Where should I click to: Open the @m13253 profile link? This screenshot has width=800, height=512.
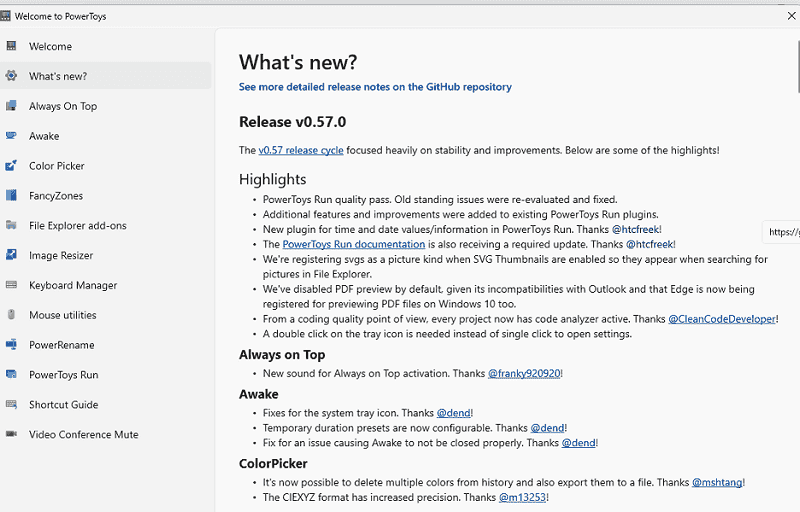522,497
